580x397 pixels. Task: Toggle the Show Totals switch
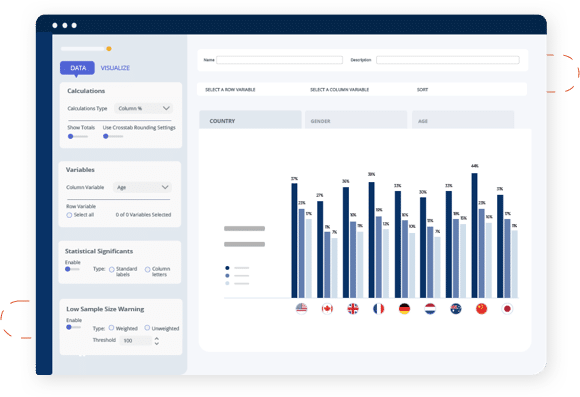coord(77,137)
